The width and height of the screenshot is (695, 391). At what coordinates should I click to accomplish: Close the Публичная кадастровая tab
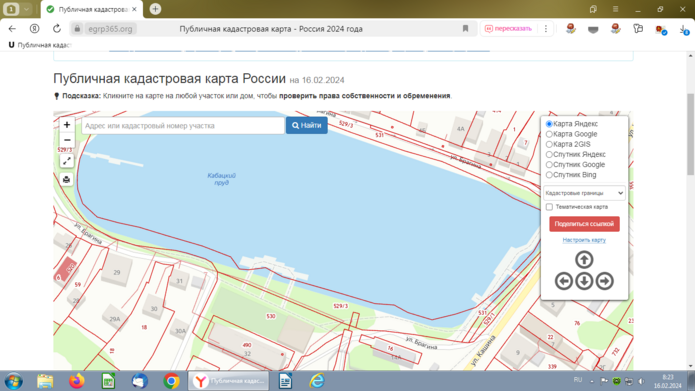tap(134, 9)
